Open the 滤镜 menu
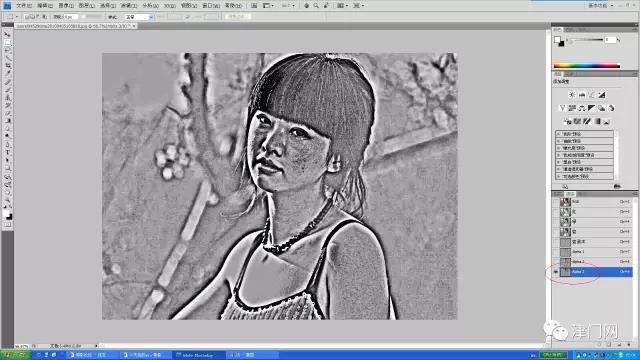Screen dimensions: 640x360 tap(129, 6)
